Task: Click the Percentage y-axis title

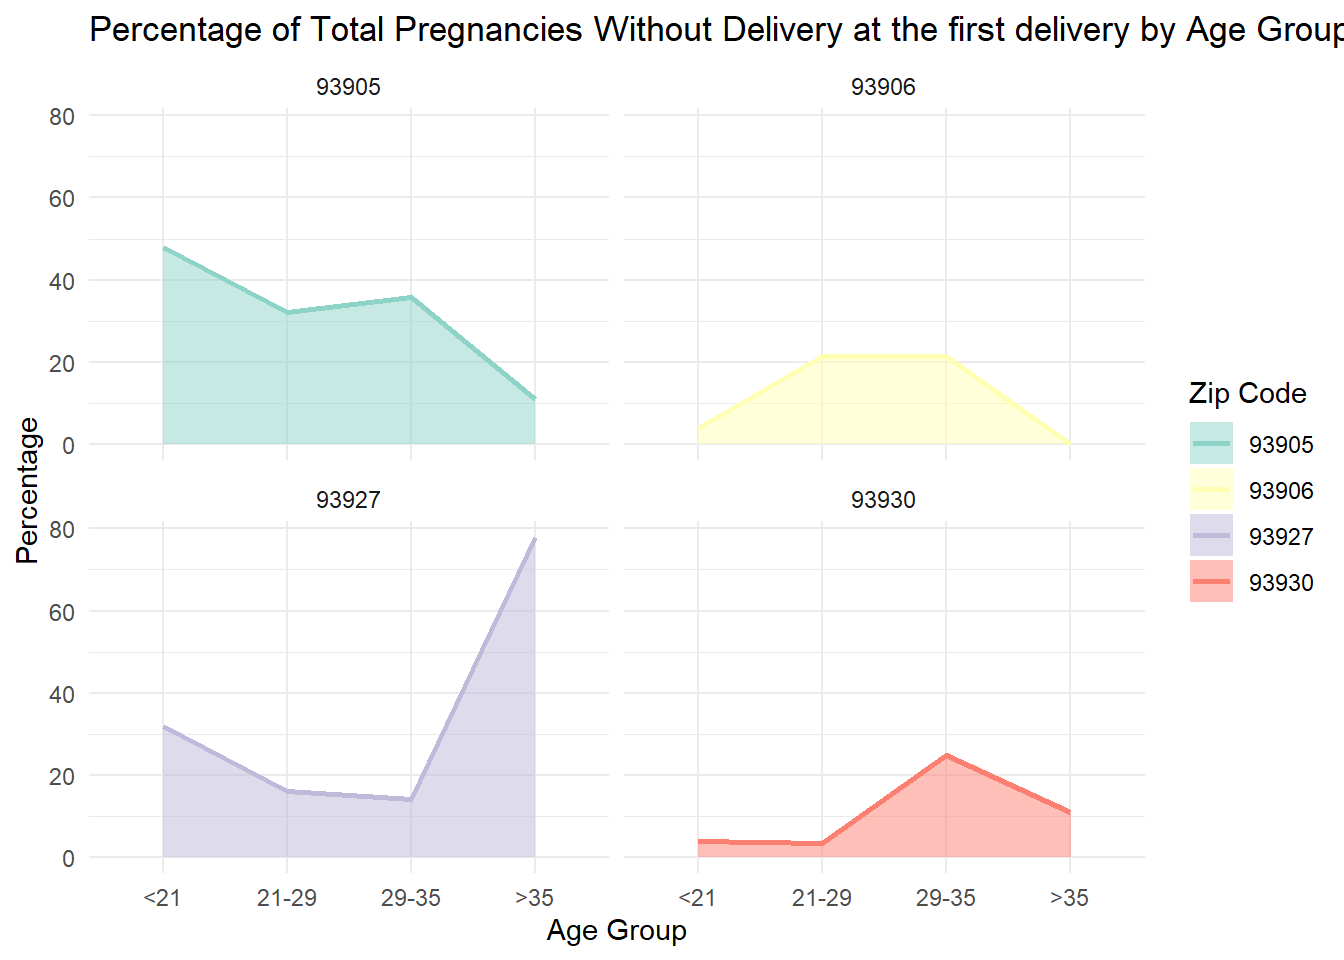Action: (x=28, y=490)
